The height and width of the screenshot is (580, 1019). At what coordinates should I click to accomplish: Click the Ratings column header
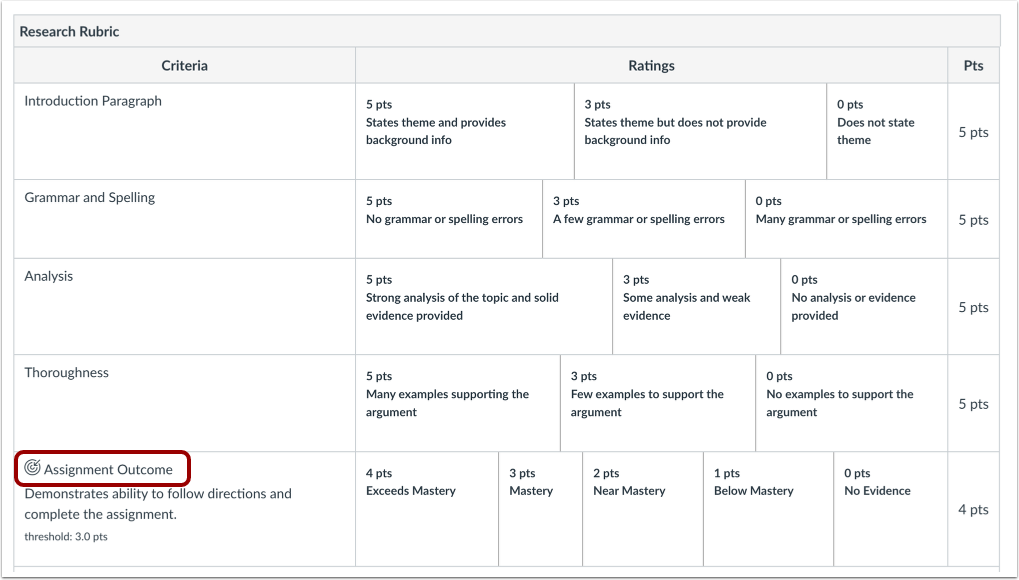(650, 65)
